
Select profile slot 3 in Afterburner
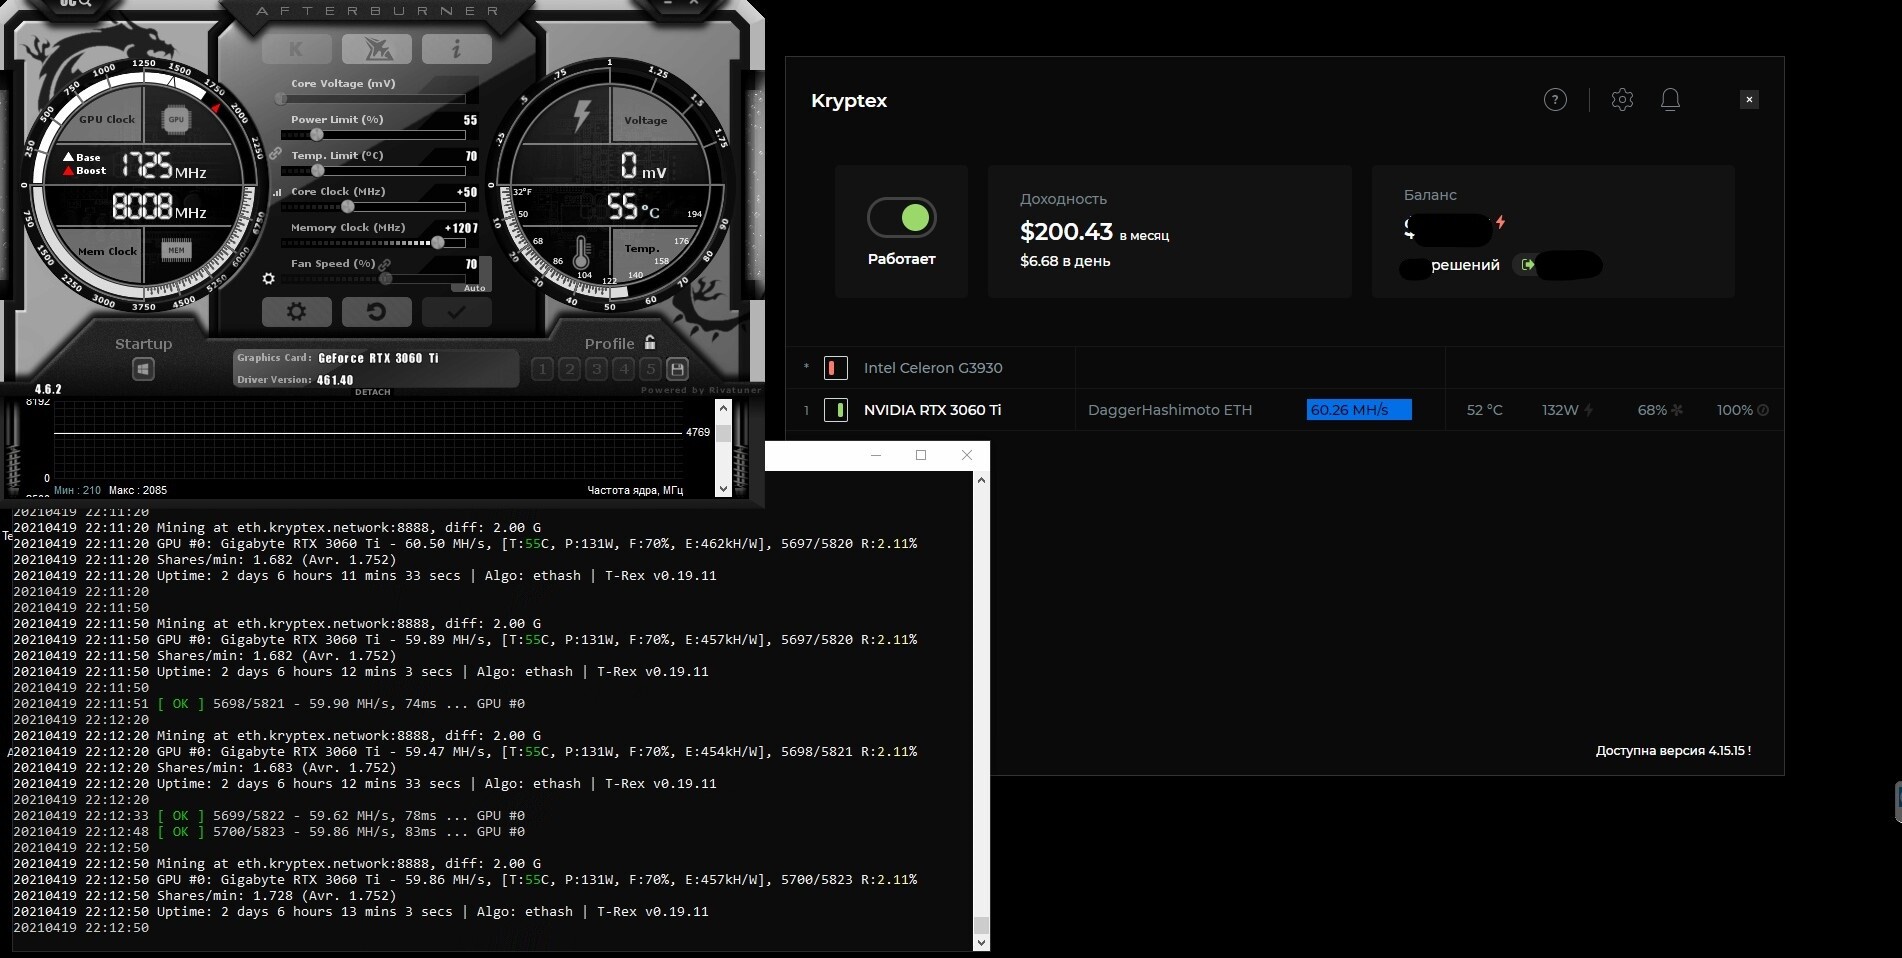[x=596, y=369]
